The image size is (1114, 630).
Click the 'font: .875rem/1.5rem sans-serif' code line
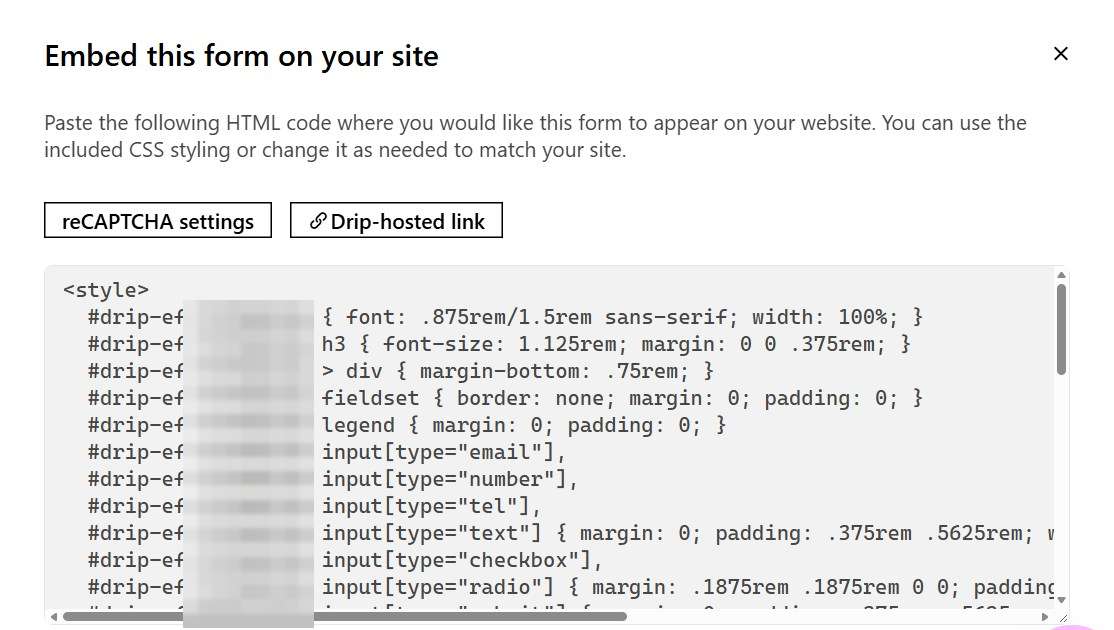506,317
